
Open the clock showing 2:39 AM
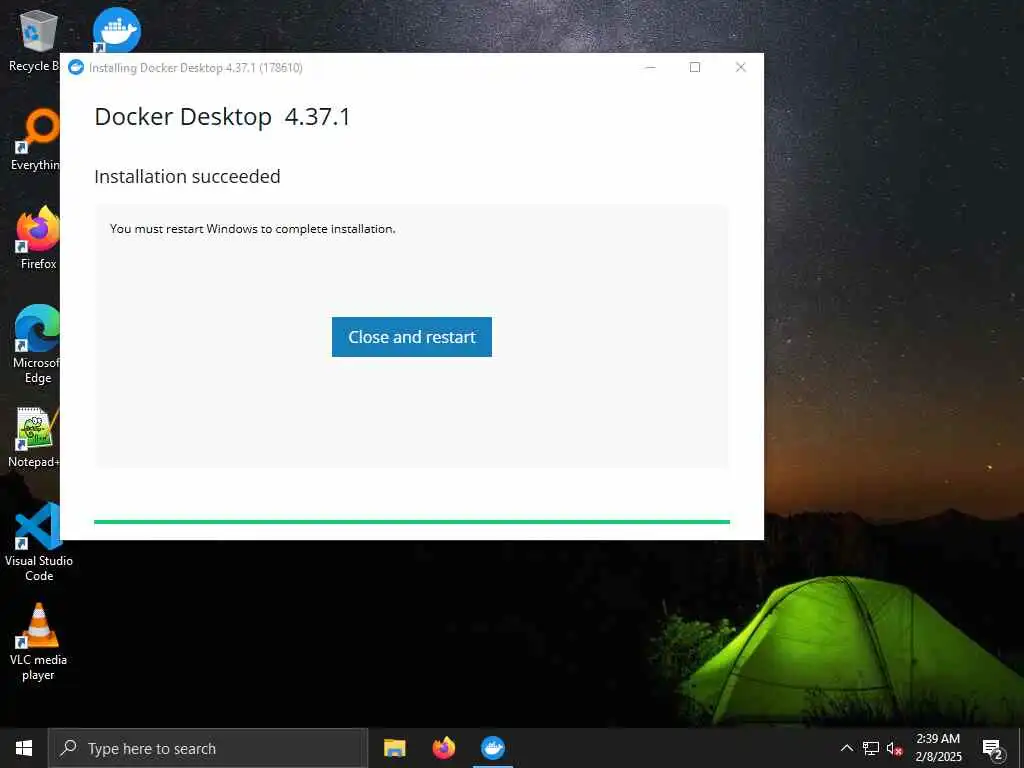[x=938, y=748]
